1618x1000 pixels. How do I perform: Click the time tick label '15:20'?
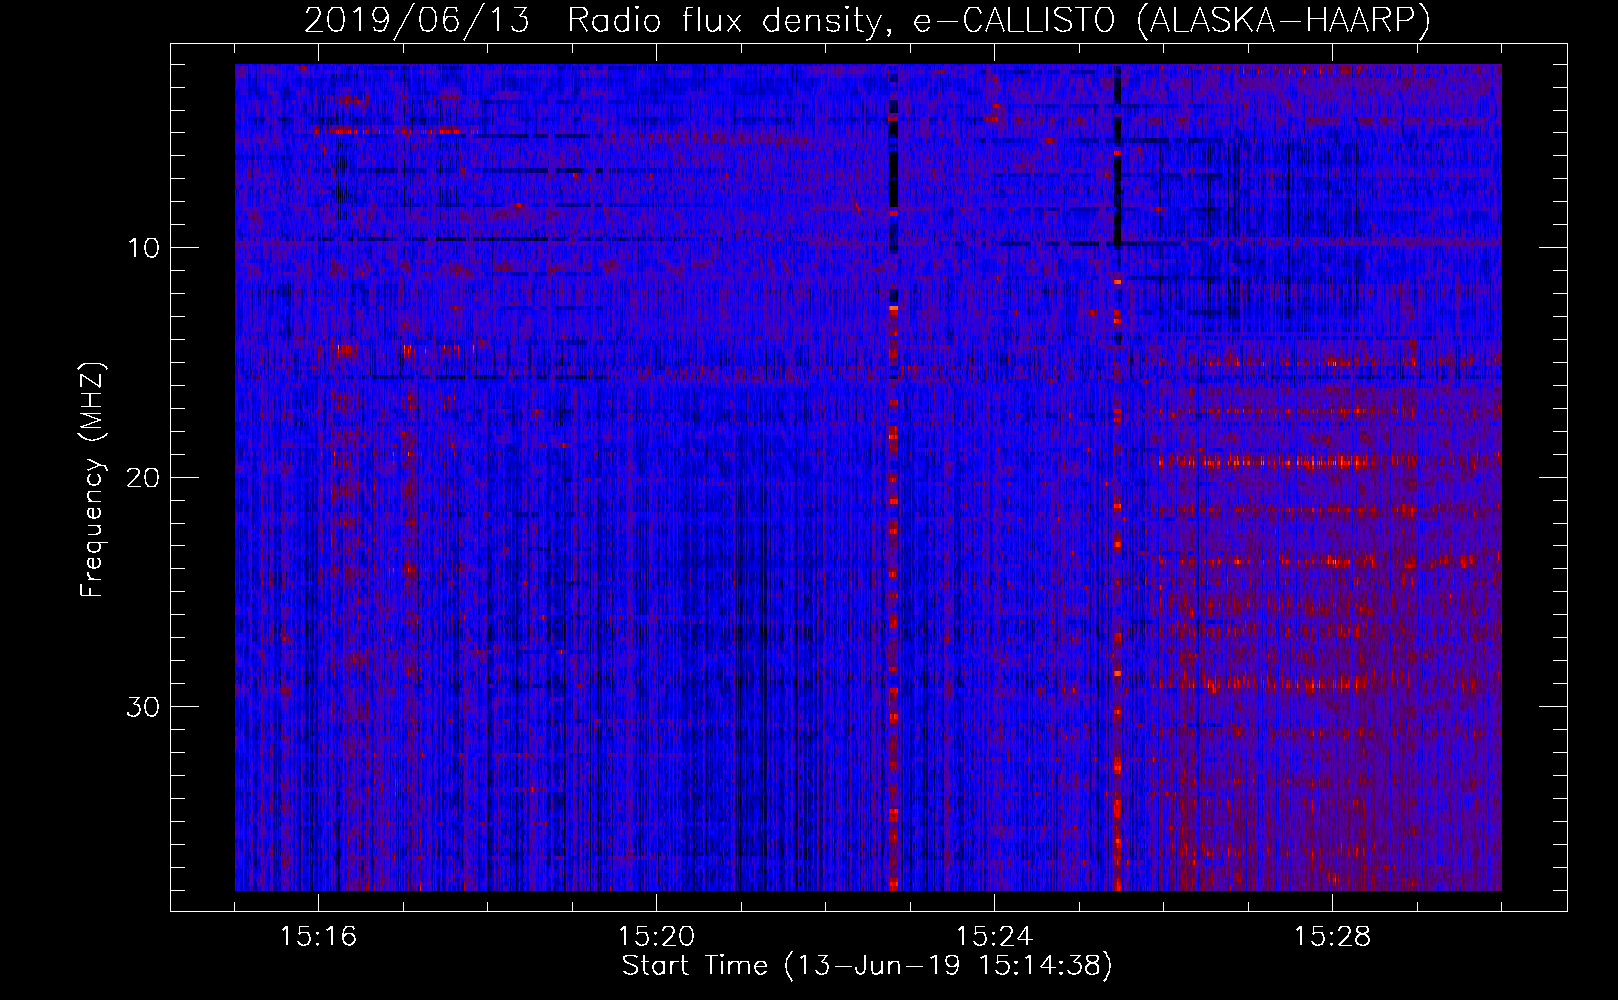coord(656,937)
